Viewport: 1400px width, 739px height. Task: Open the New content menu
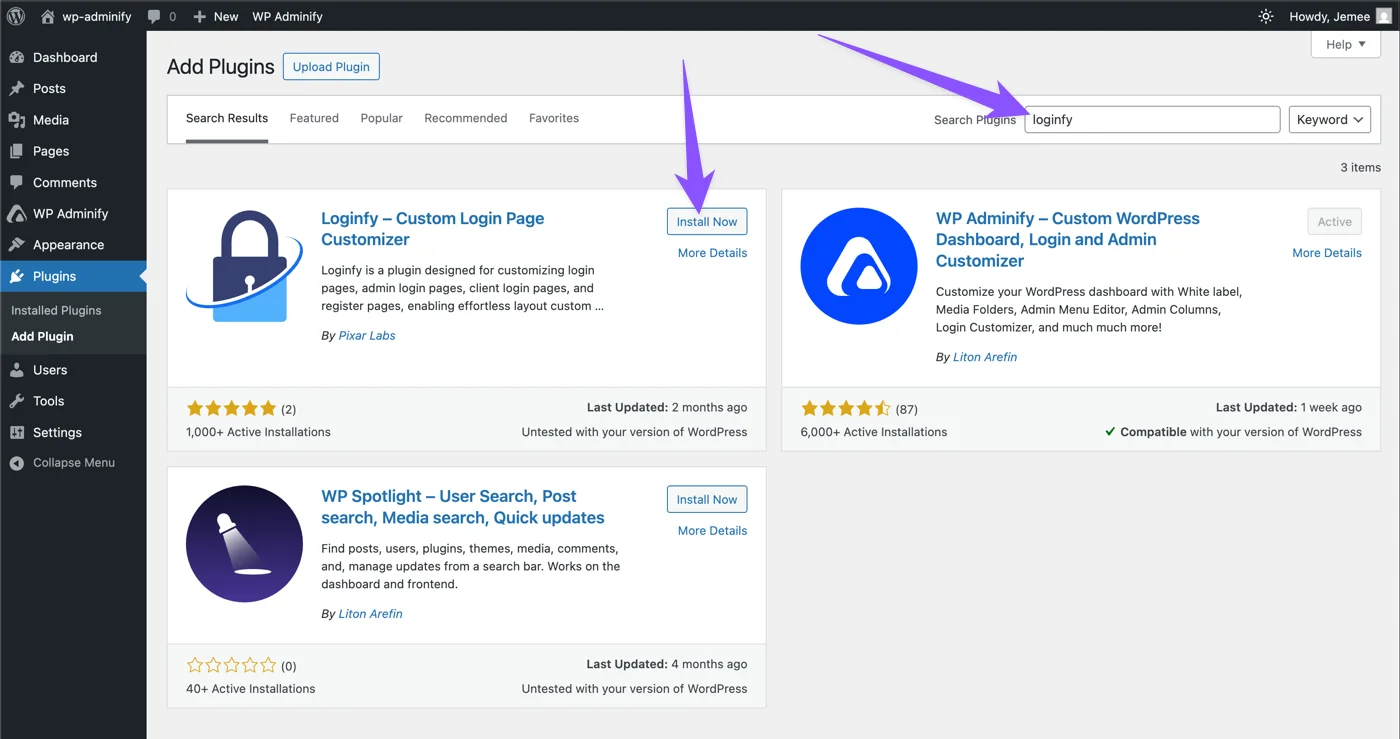215,16
